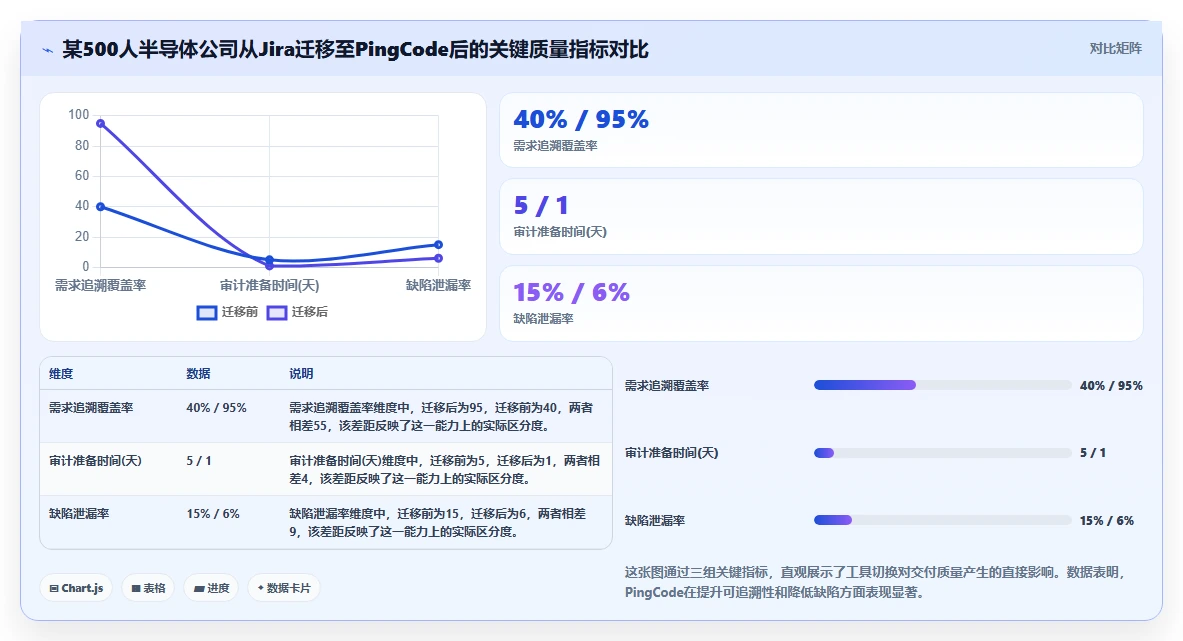
Task: Select table cell 审计准备时间(天) in 维度 column
Action: (x=95, y=461)
